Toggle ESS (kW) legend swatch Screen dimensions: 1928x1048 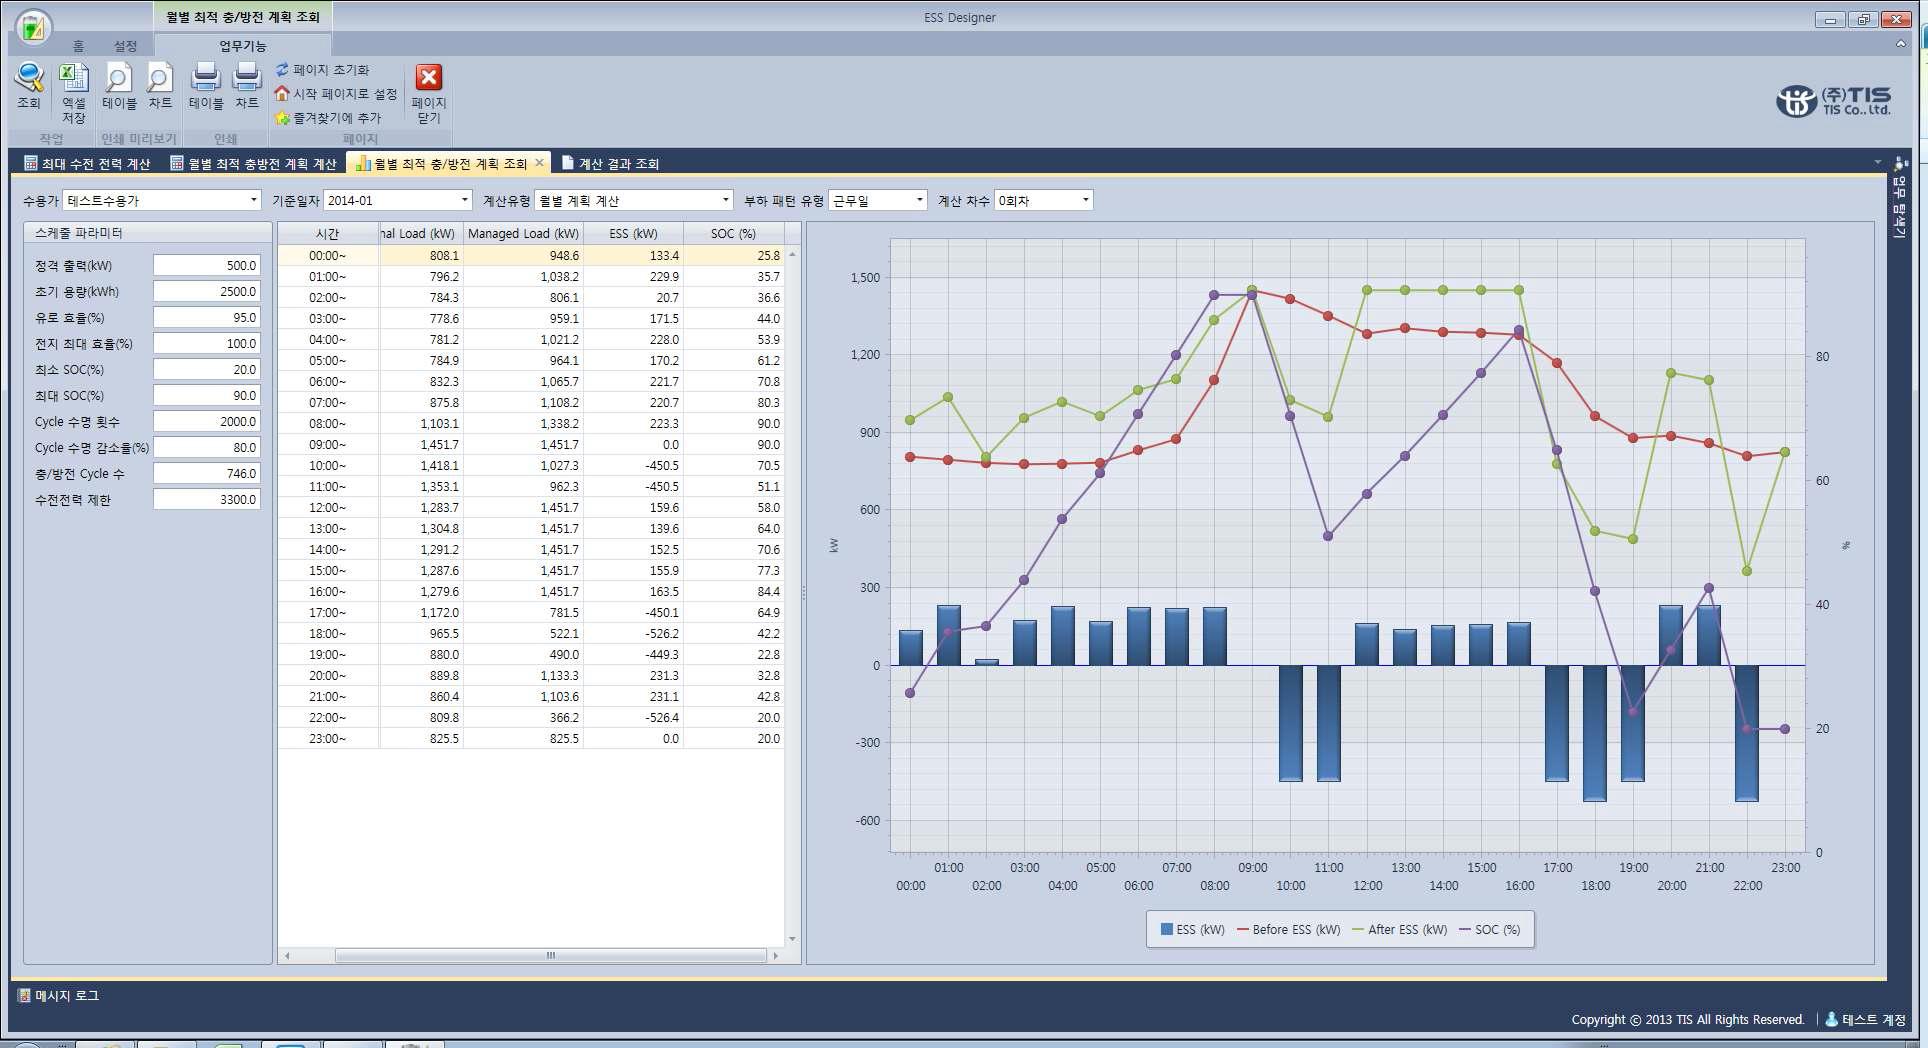[x=1166, y=929]
